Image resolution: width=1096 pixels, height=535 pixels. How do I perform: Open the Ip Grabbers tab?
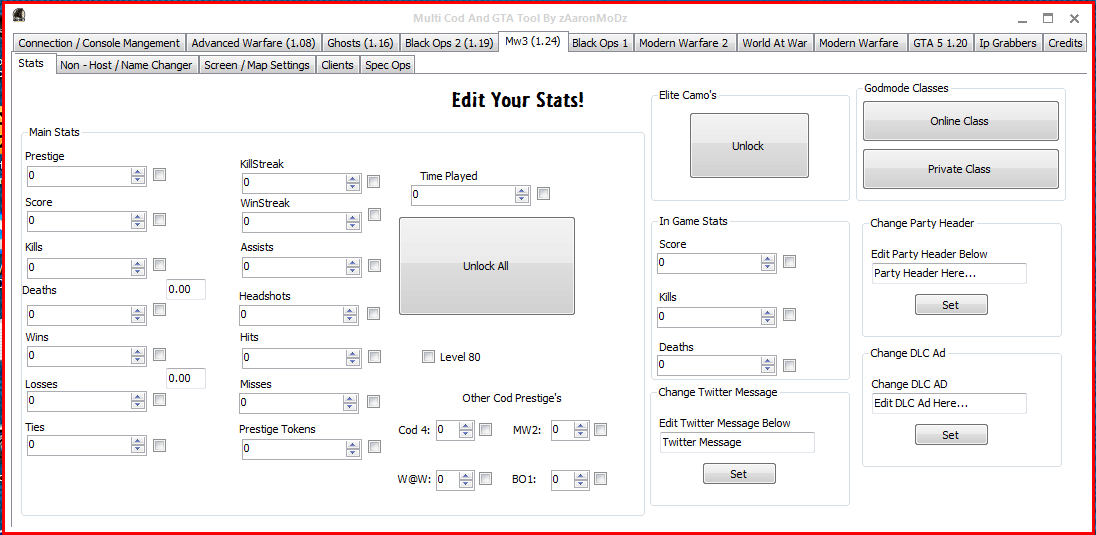(x=1007, y=43)
